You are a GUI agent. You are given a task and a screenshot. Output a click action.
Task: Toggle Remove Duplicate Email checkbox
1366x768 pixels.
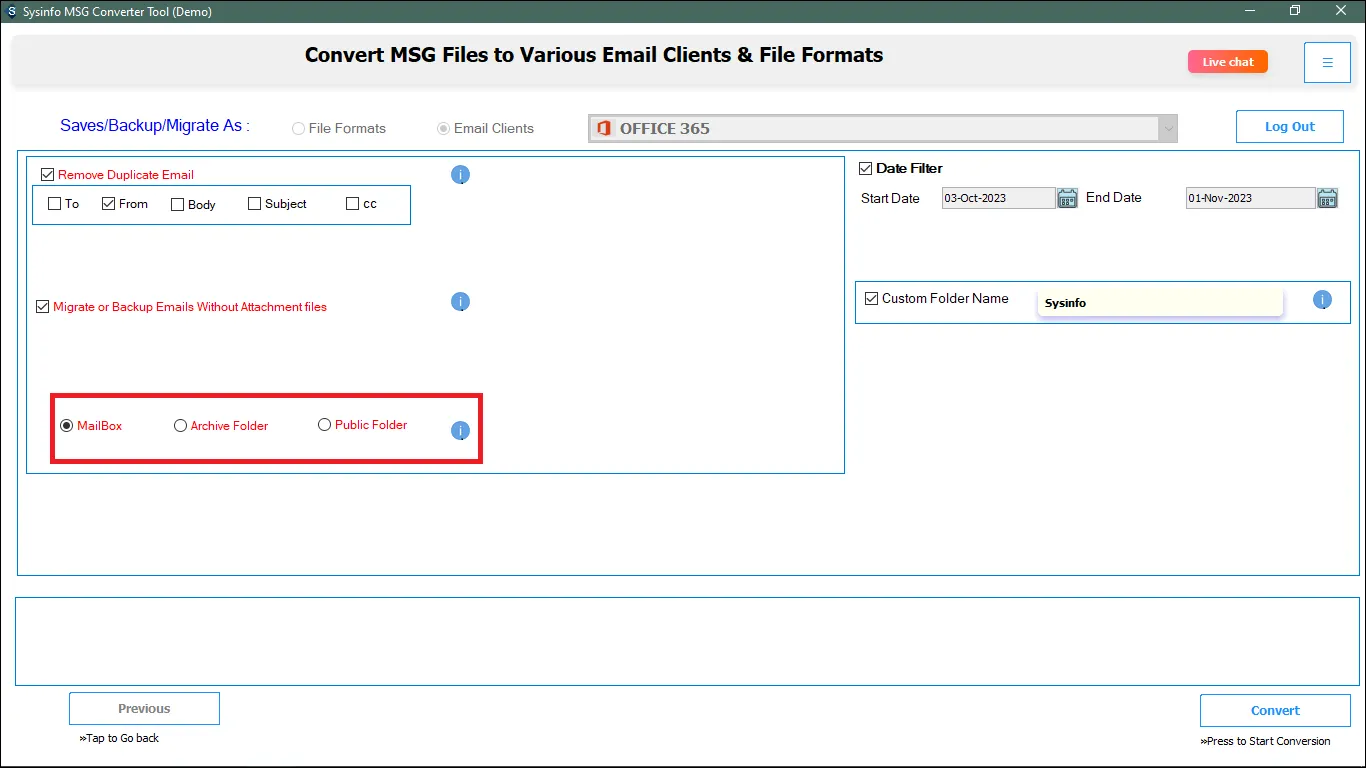click(x=48, y=175)
